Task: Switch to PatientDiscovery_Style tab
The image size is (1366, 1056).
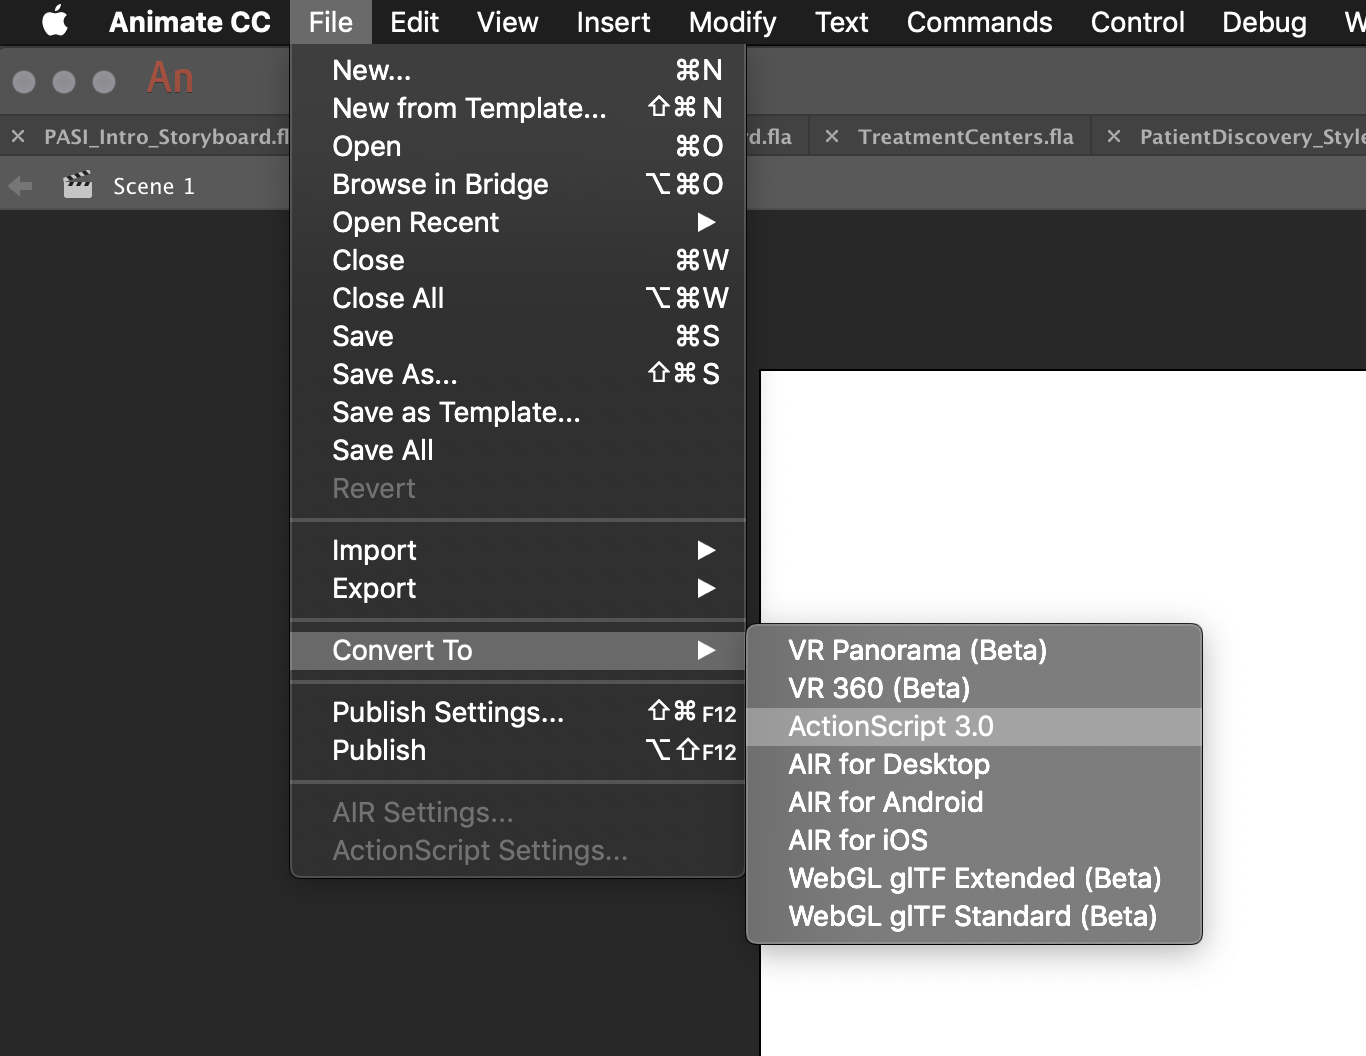Action: 1252,137
